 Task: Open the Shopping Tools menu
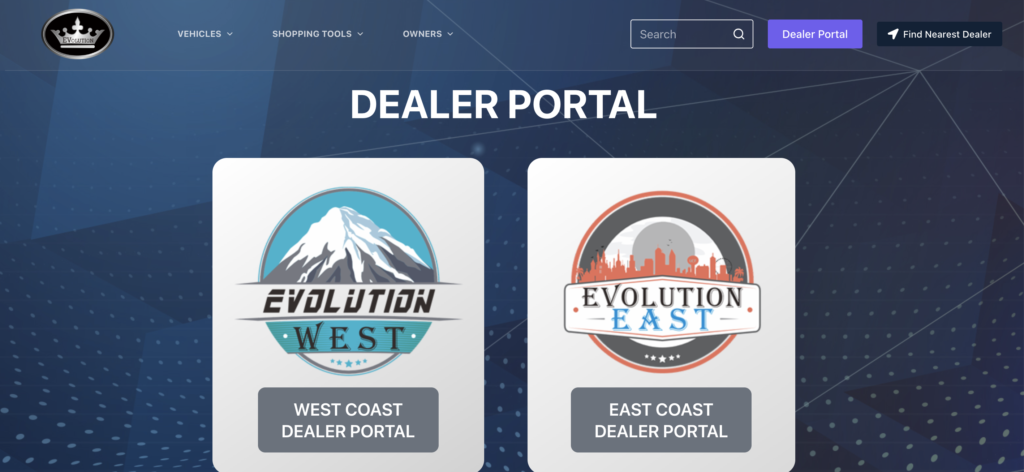(x=317, y=34)
